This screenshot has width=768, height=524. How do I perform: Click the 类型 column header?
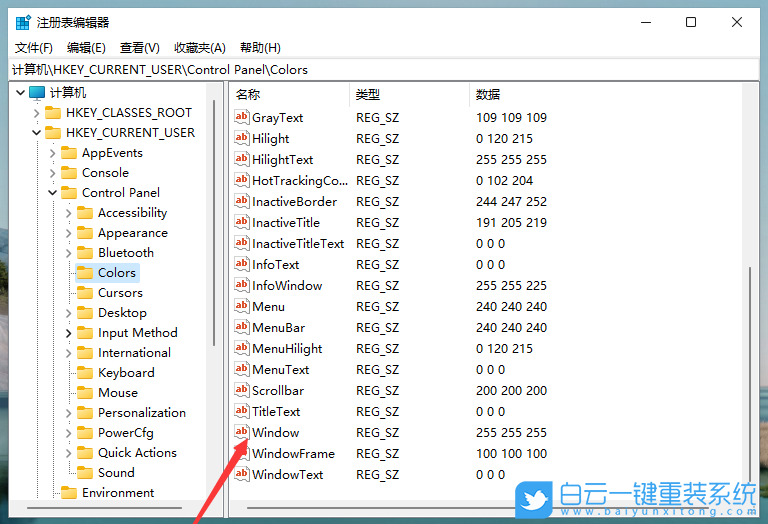[x=409, y=95]
